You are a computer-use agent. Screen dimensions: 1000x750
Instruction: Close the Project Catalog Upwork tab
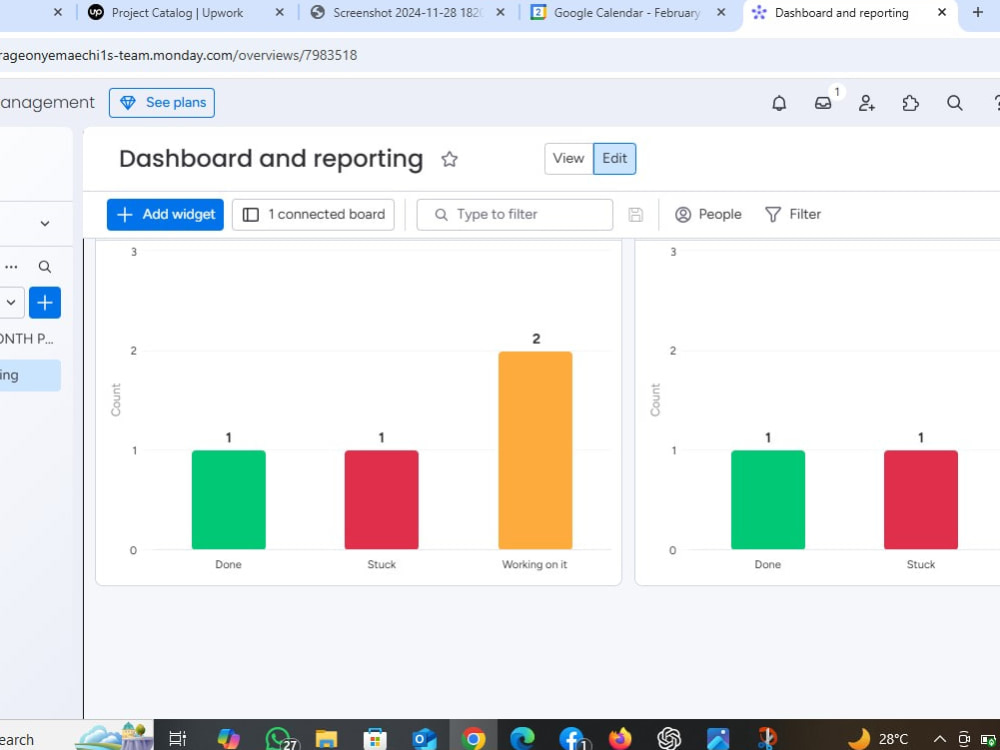click(279, 12)
